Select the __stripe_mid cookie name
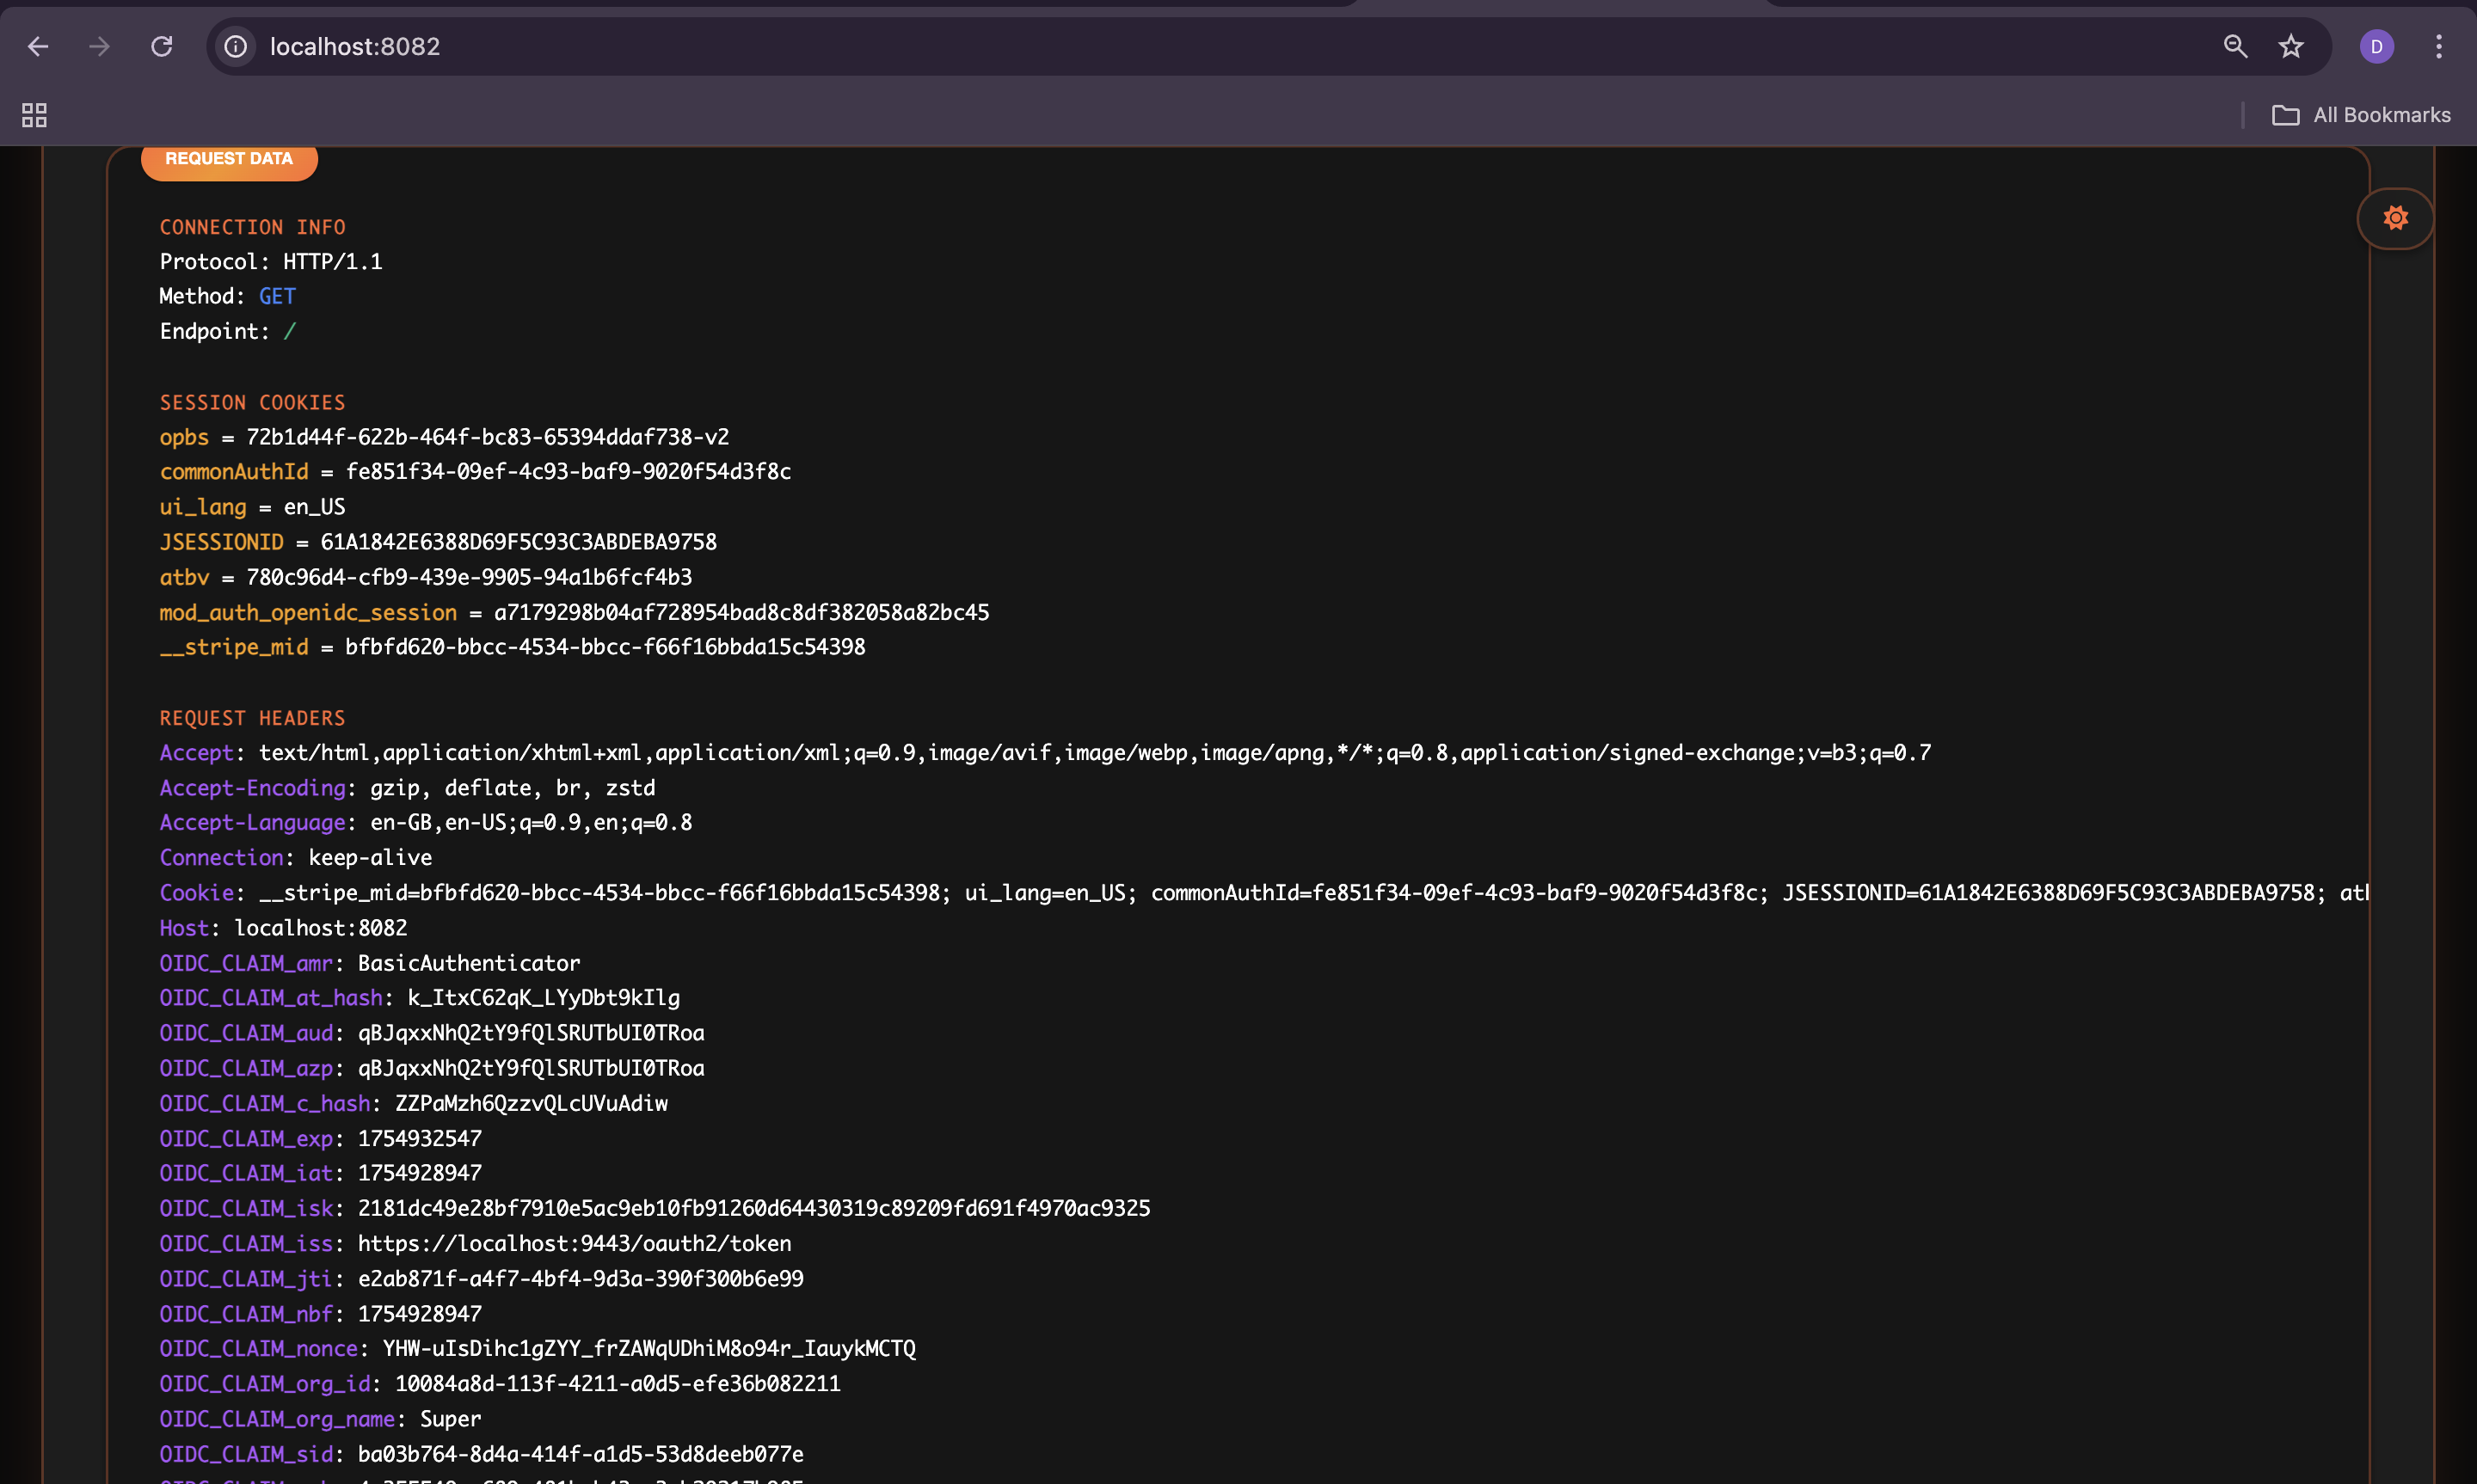2477x1484 pixels. 234,647
